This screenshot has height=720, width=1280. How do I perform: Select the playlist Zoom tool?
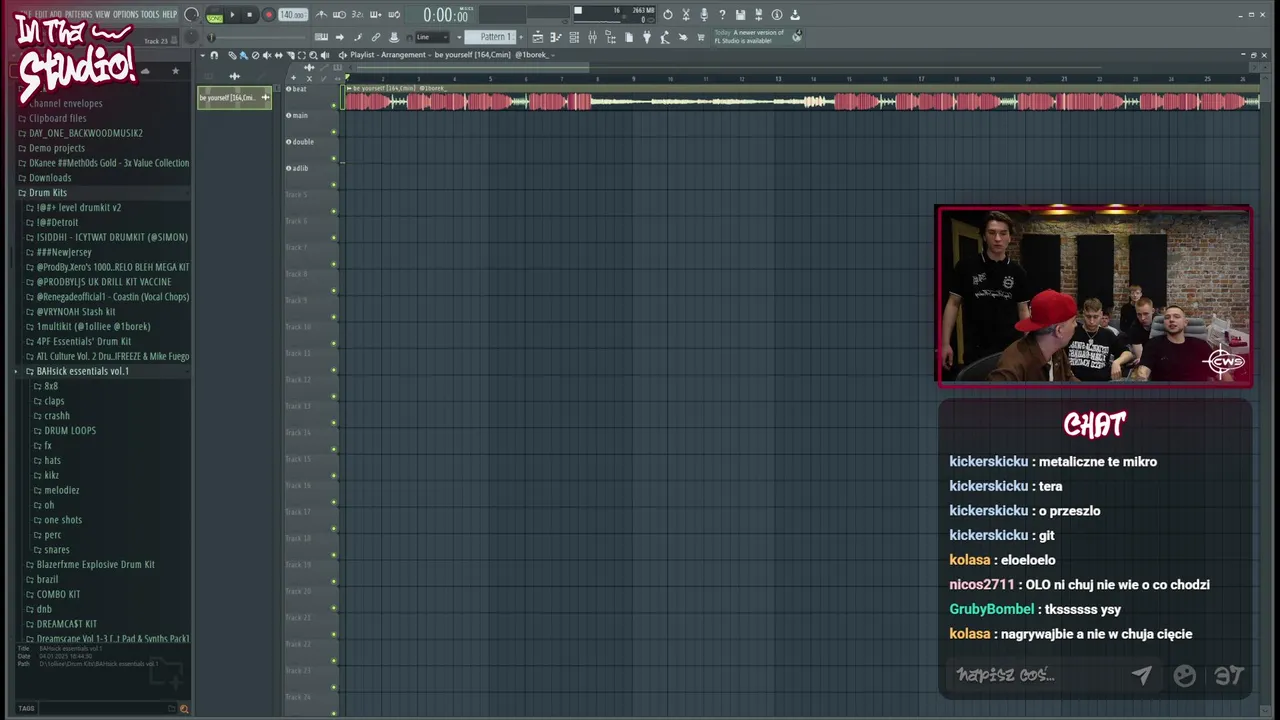point(313,55)
